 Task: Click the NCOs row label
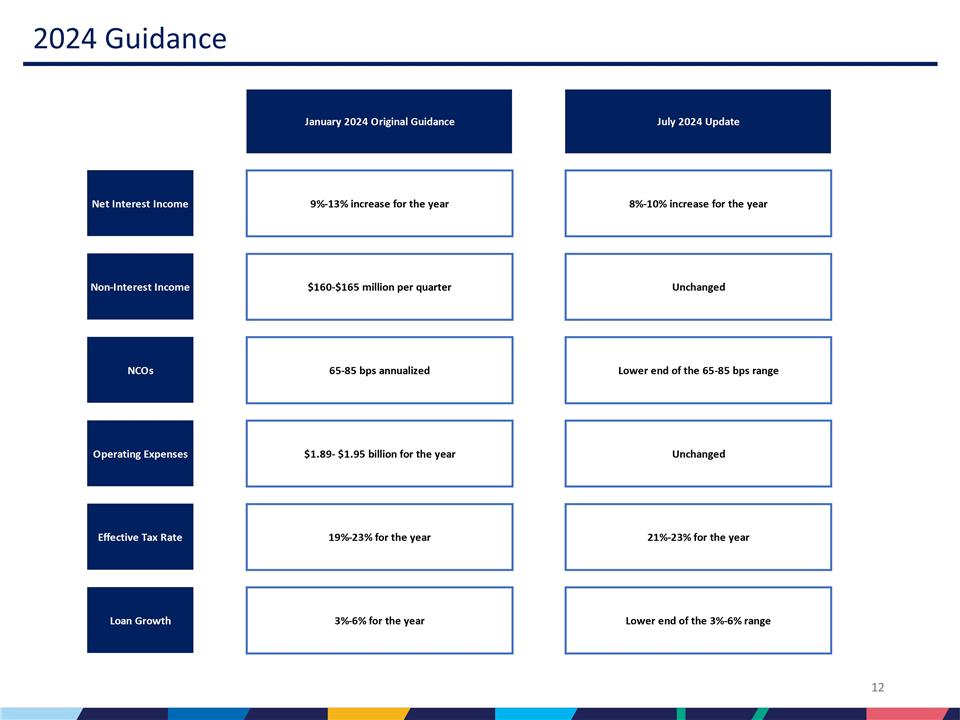[140, 370]
